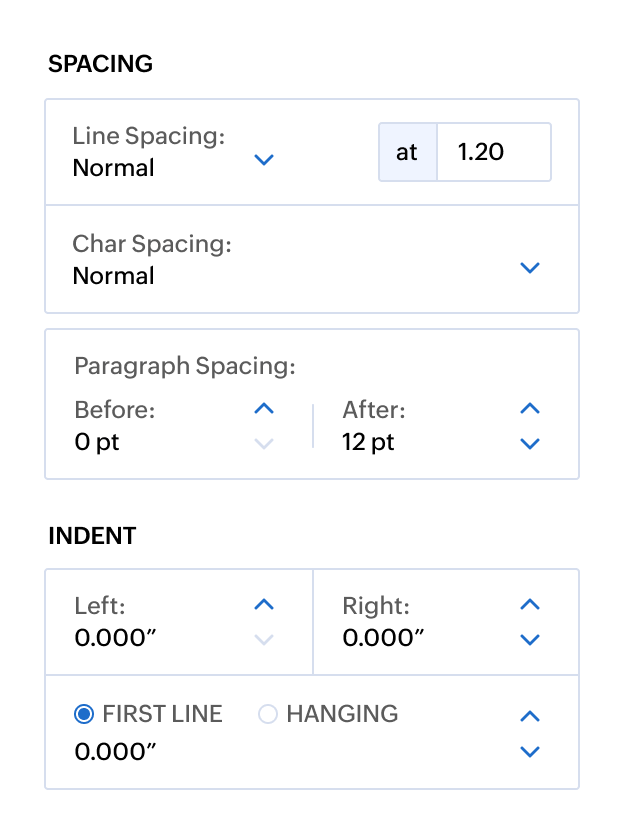622x834 pixels.
Task: Open the Line Spacing dropdown
Action: pyautogui.click(x=264, y=159)
